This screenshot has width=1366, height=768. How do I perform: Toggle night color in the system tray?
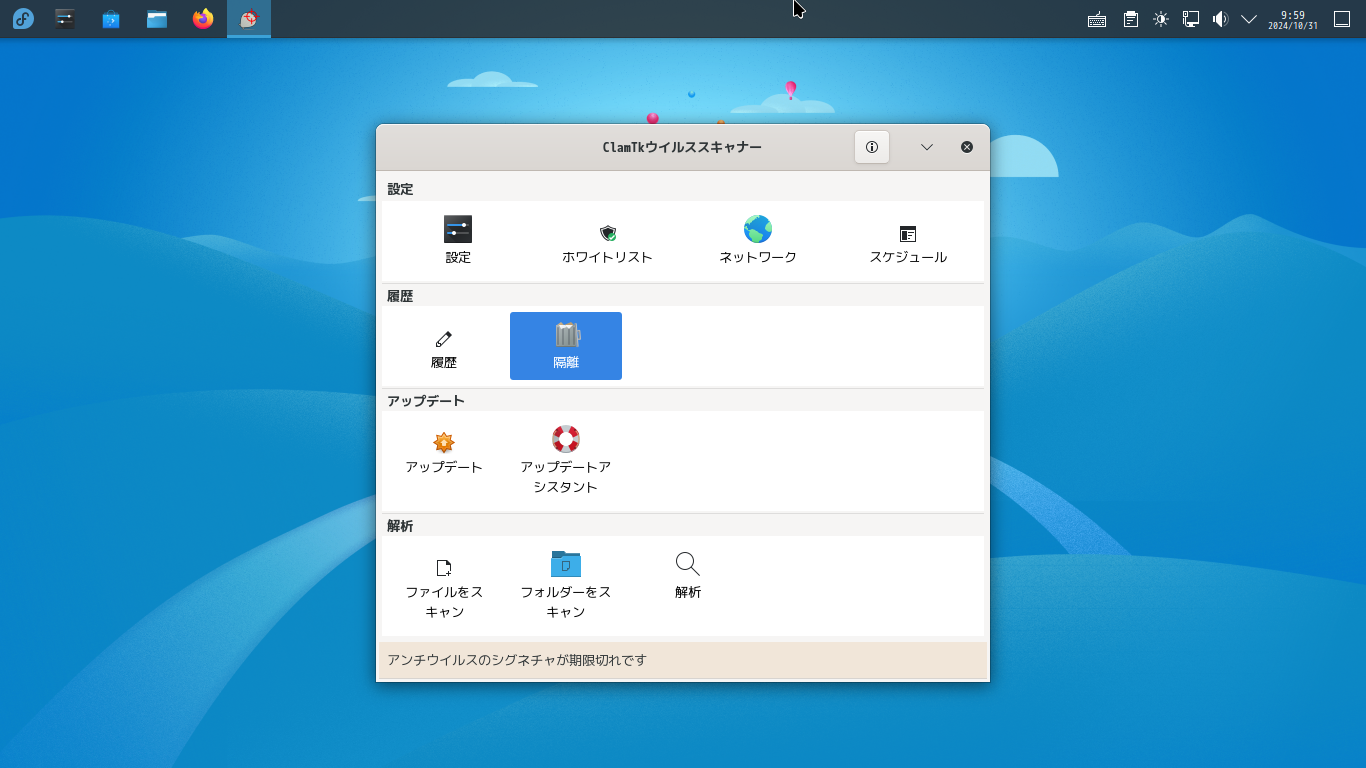pos(1159,18)
